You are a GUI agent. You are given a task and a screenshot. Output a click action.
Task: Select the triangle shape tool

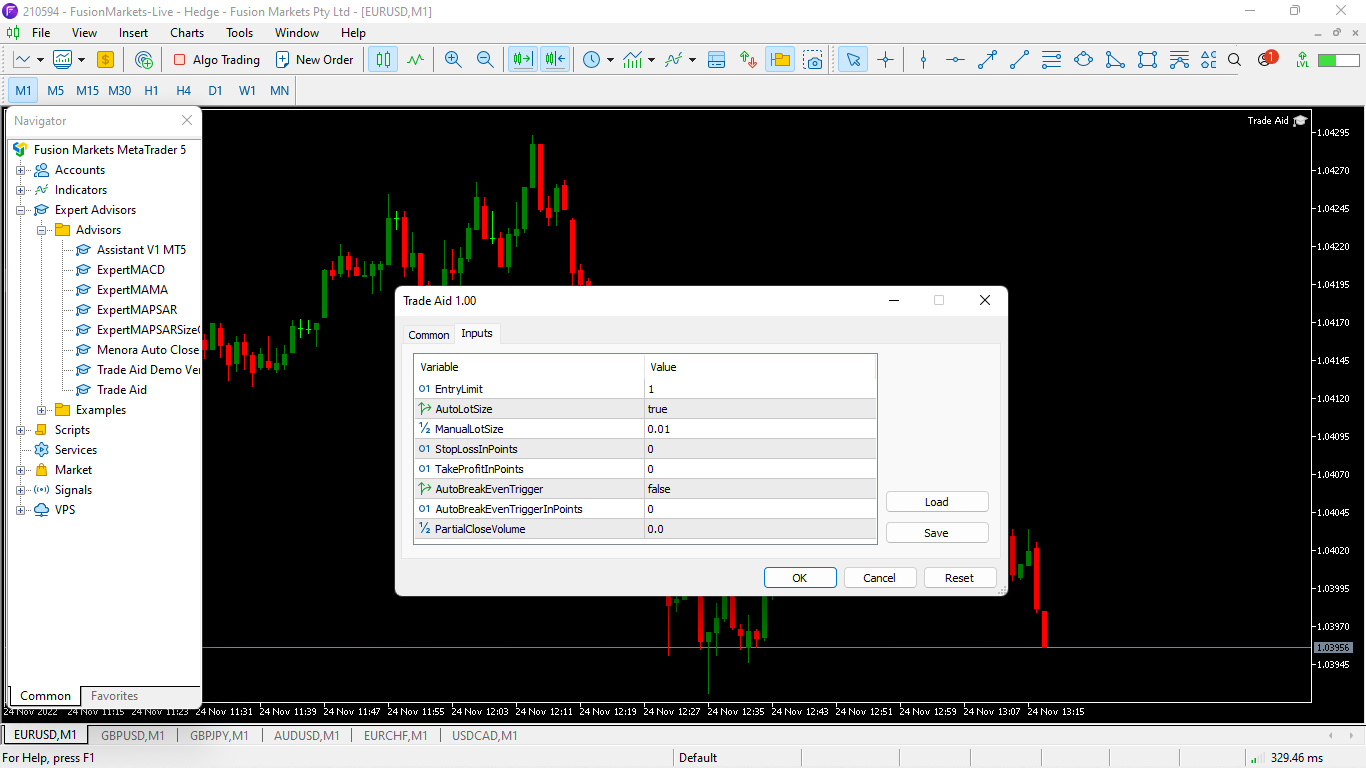click(1115, 60)
